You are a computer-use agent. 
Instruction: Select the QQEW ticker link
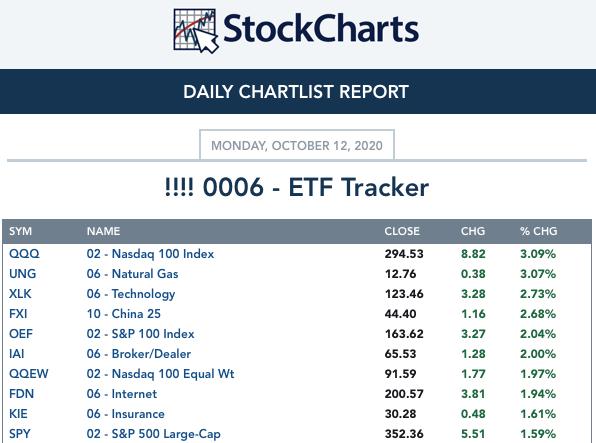pyautogui.click(x=29, y=374)
